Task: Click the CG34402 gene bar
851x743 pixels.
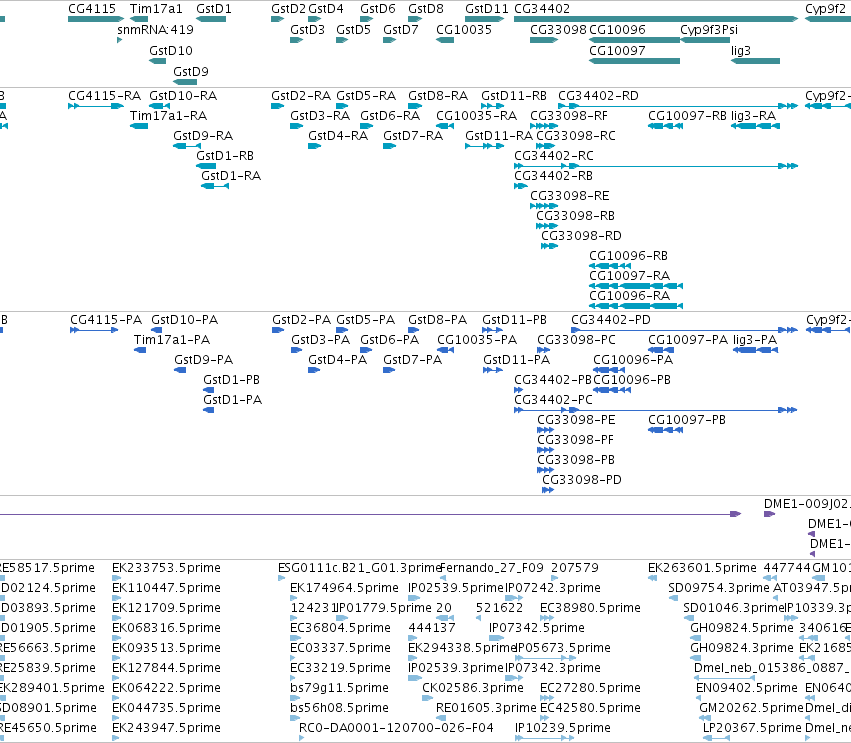Action: coord(656,19)
